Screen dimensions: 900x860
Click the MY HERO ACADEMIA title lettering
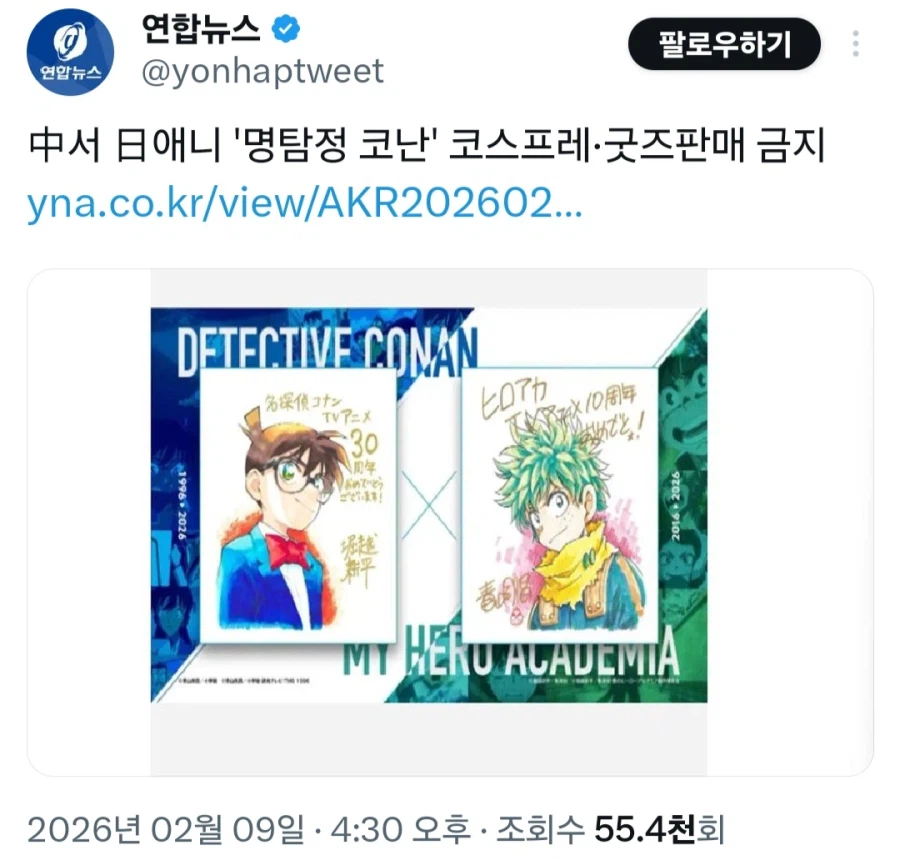[511, 657]
